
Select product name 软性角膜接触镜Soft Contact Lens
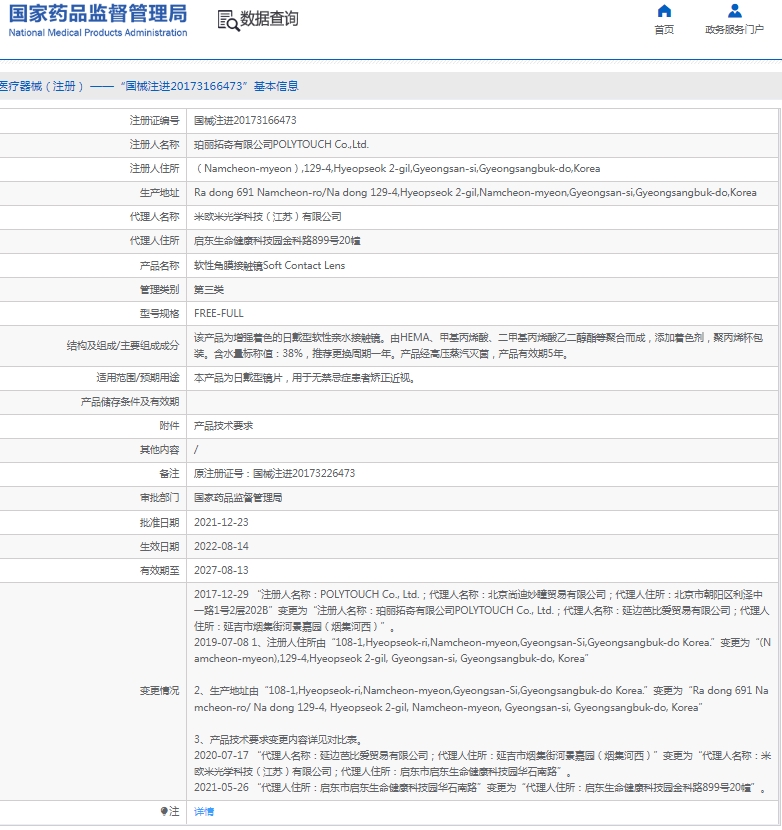(269, 266)
